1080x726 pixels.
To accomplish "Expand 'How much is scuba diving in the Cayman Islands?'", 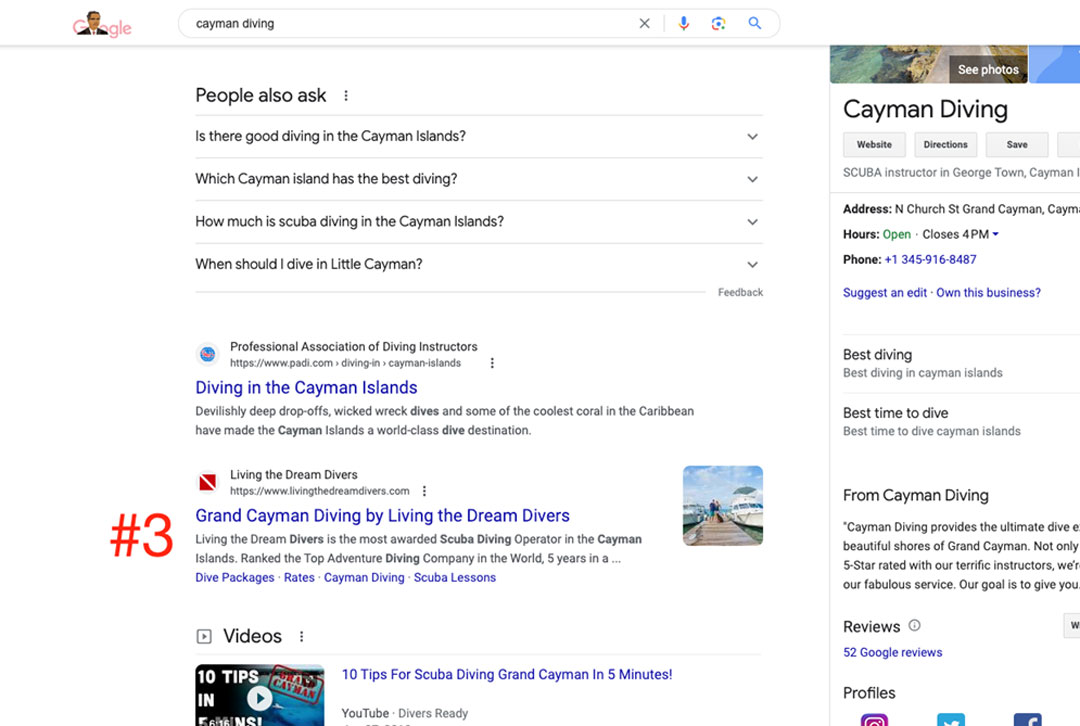I will tap(479, 222).
